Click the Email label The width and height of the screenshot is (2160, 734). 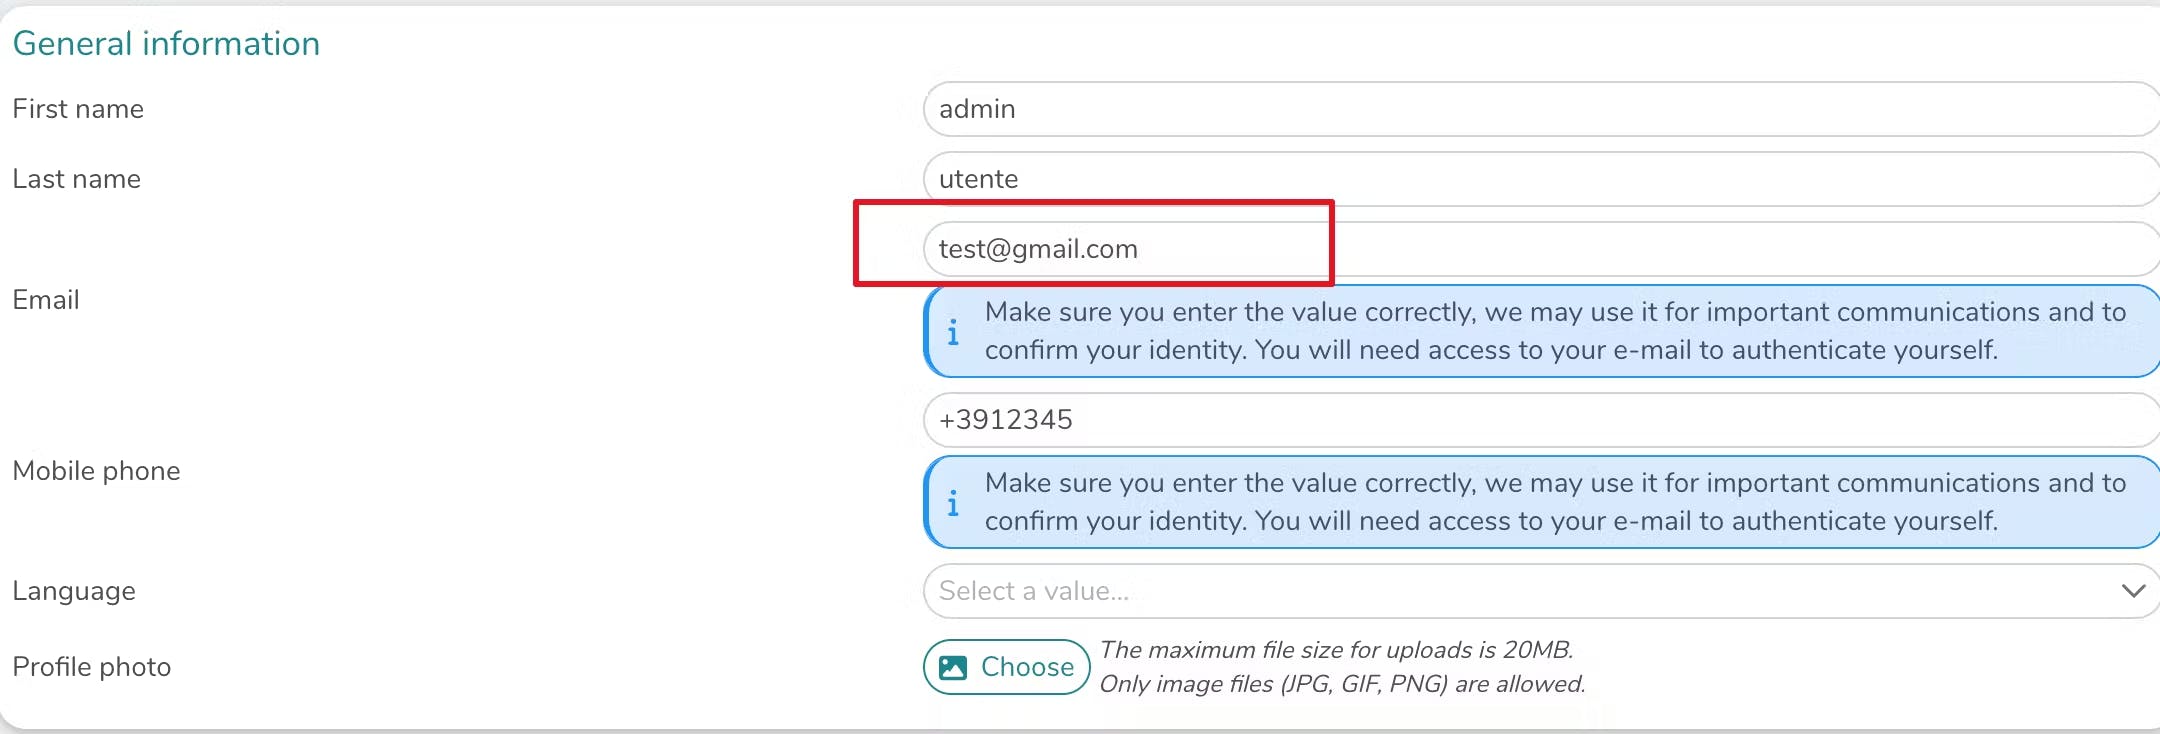pyautogui.click(x=46, y=300)
